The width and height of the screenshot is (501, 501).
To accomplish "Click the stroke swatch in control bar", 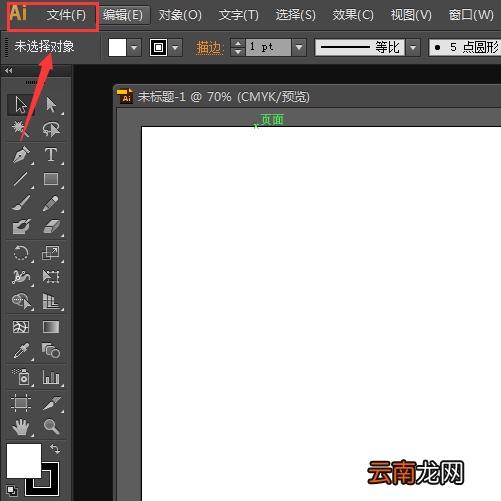I will coord(158,47).
